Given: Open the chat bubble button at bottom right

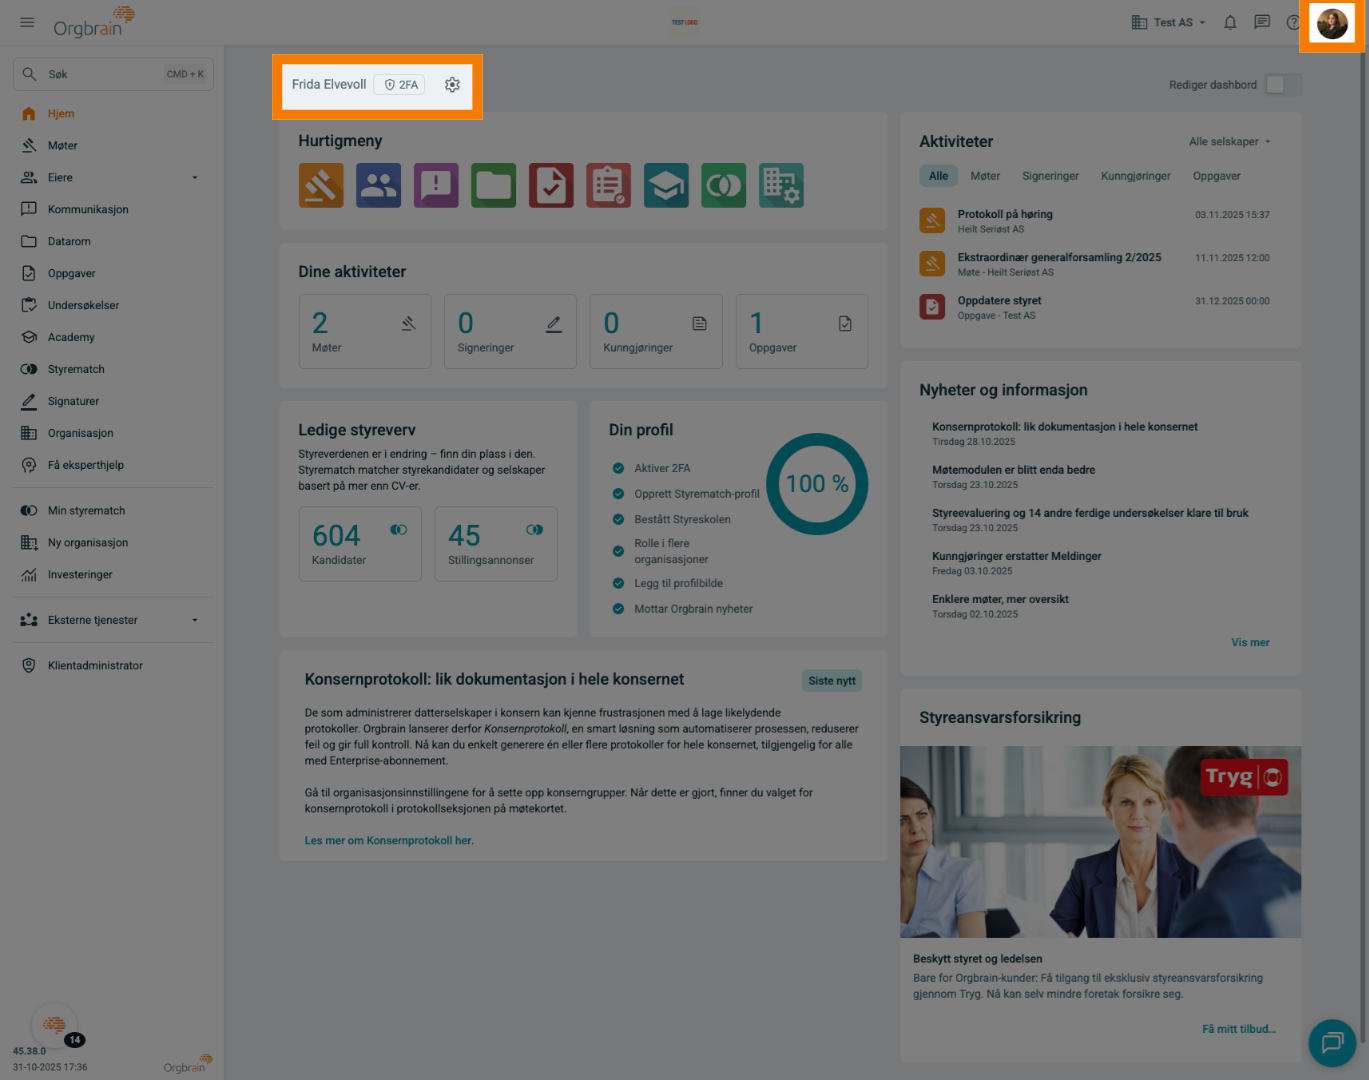Looking at the screenshot, I should [1332, 1043].
